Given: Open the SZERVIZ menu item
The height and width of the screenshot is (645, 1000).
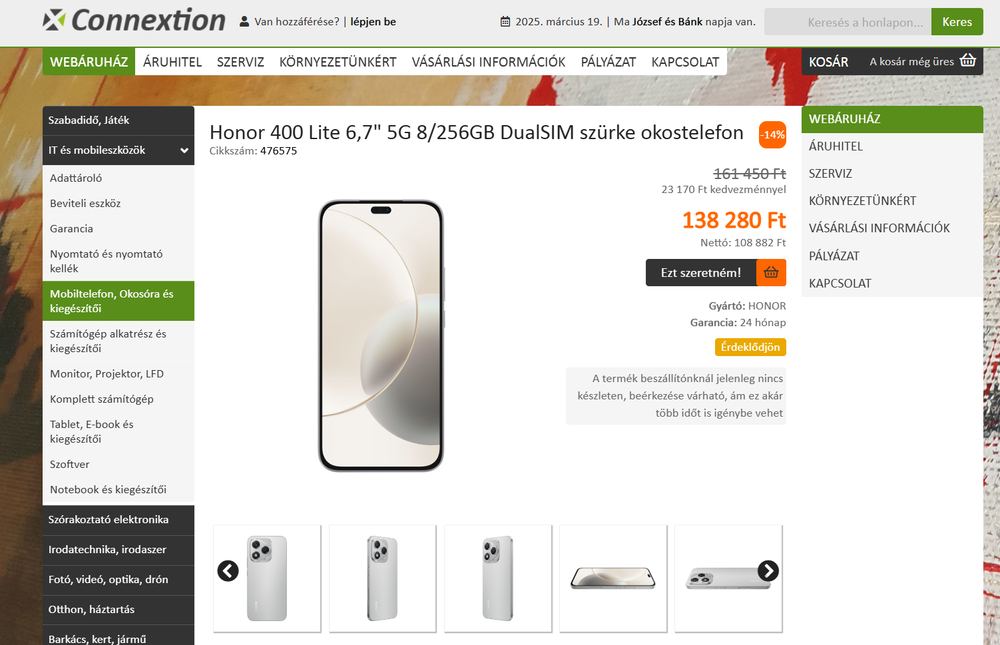Looking at the screenshot, I should (240, 62).
